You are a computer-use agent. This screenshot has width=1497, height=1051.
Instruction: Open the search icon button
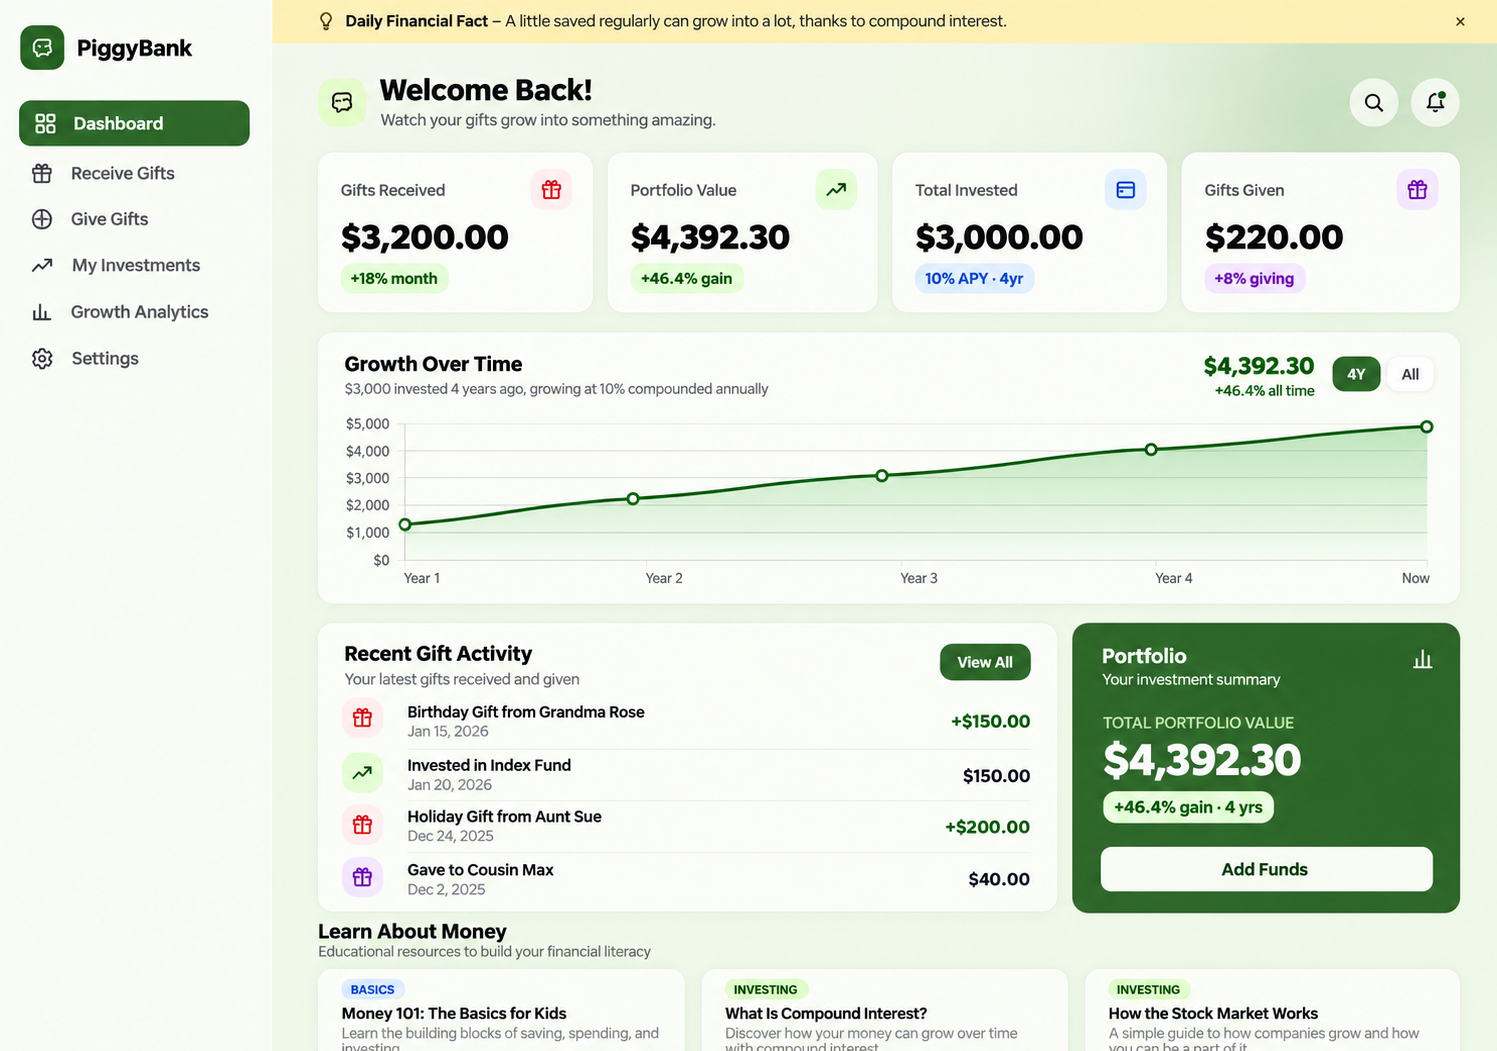[x=1374, y=102]
